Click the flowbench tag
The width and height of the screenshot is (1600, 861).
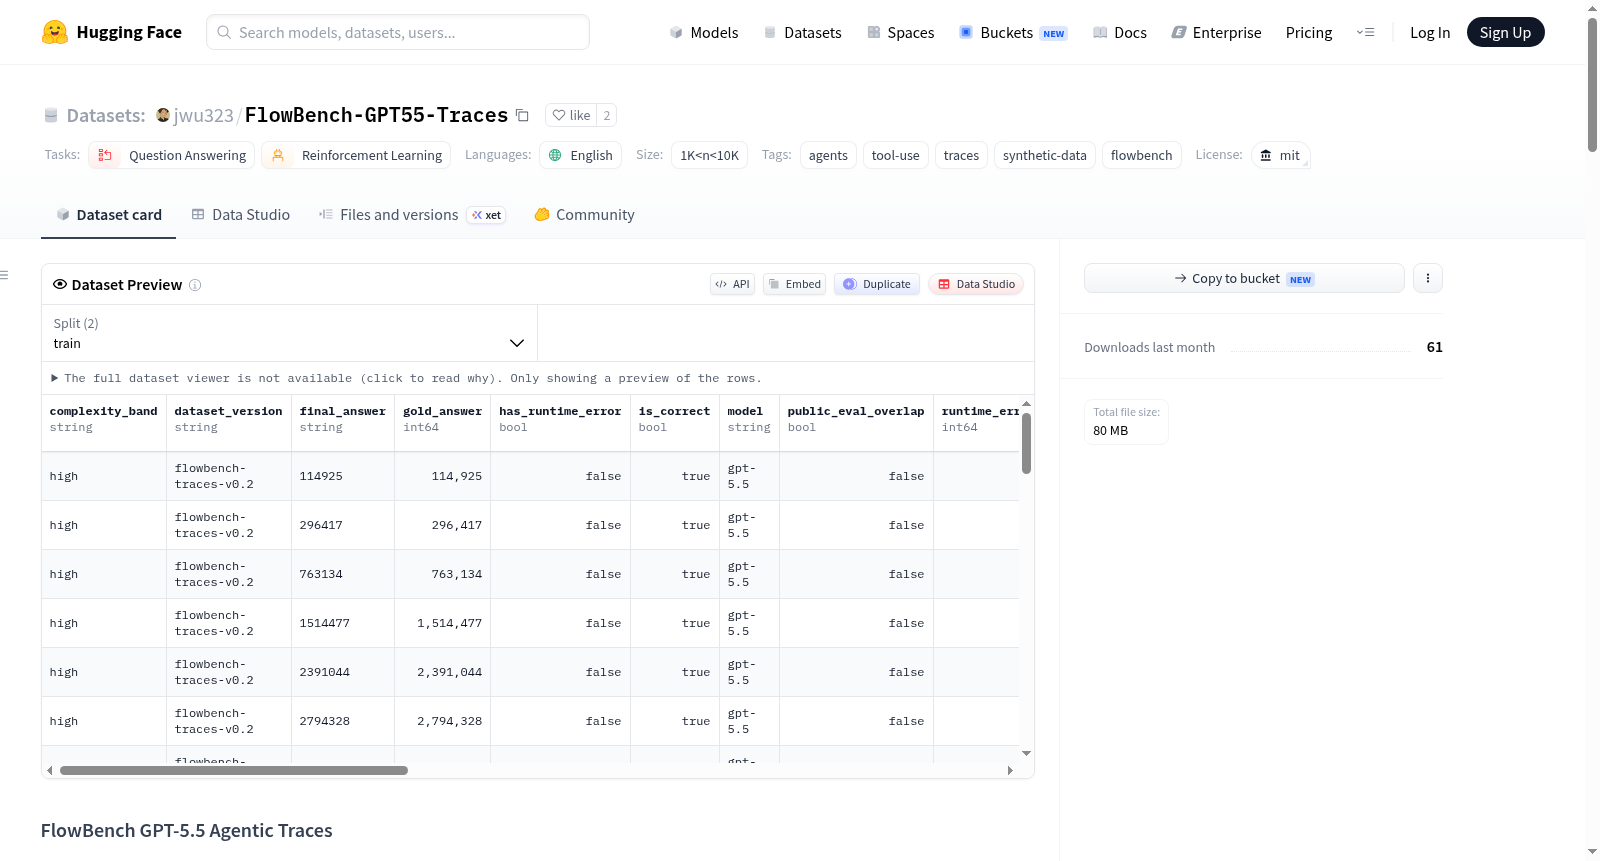tap(1141, 155)
